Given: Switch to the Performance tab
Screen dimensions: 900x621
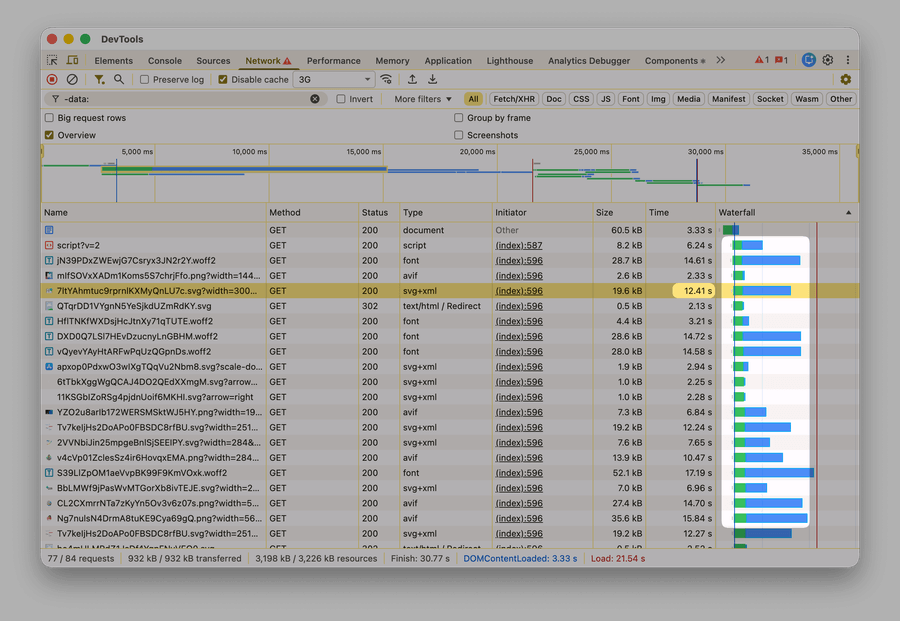Looking at the screenshot, I should pos(334,61).
